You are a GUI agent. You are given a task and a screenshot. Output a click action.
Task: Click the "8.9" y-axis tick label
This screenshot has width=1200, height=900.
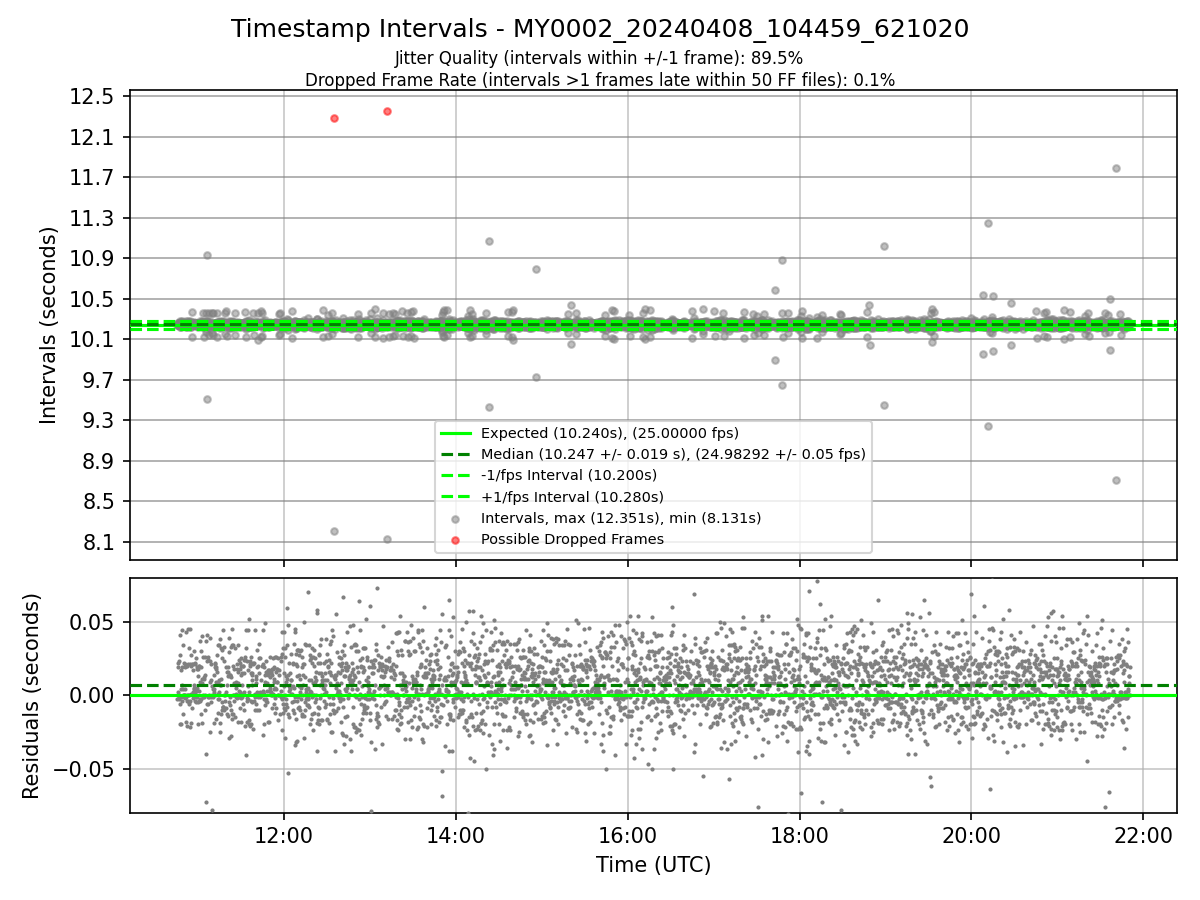100,461
